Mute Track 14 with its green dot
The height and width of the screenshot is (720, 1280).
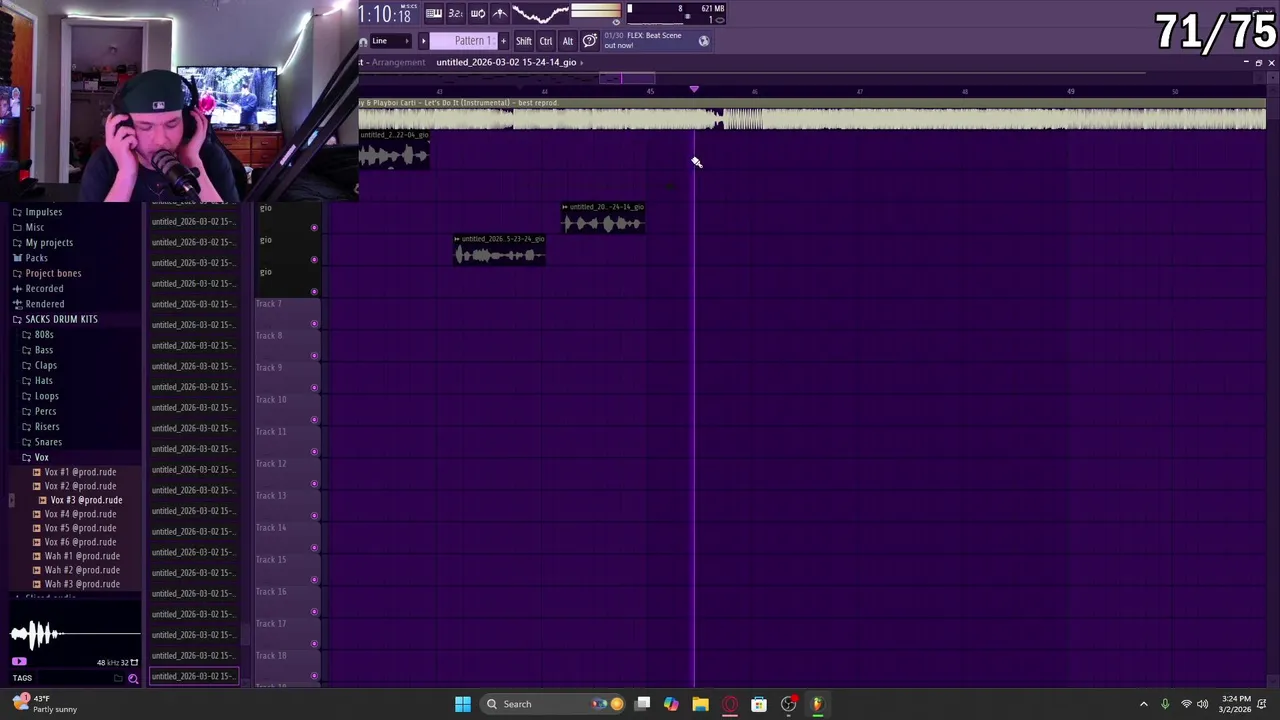[314, 548]
